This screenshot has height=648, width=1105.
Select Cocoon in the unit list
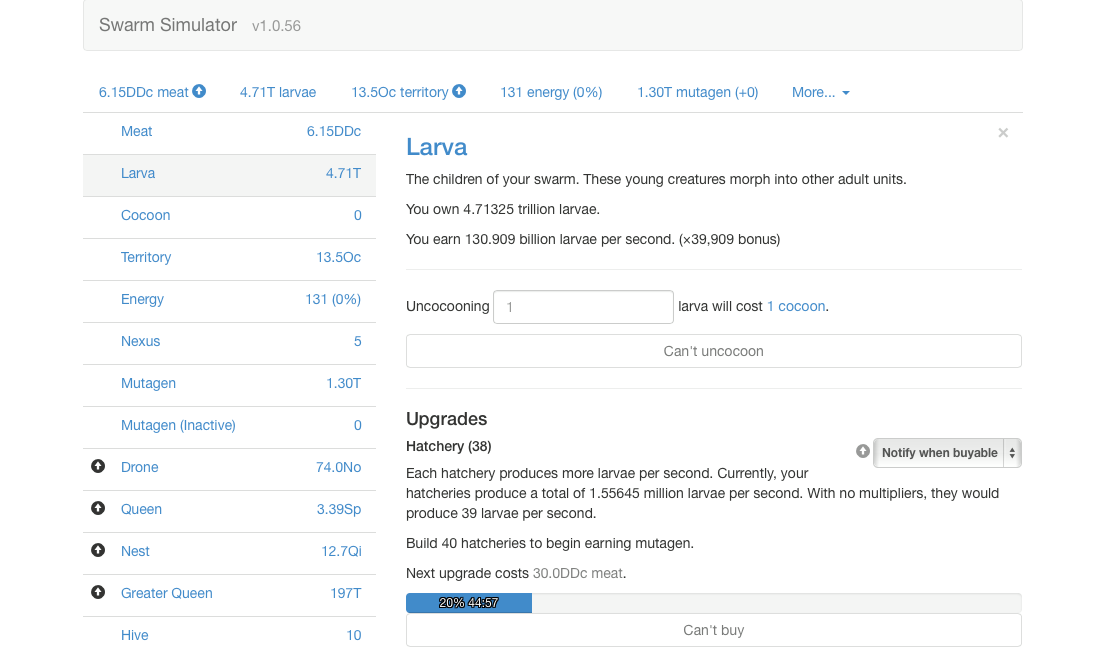click(229, 216)
